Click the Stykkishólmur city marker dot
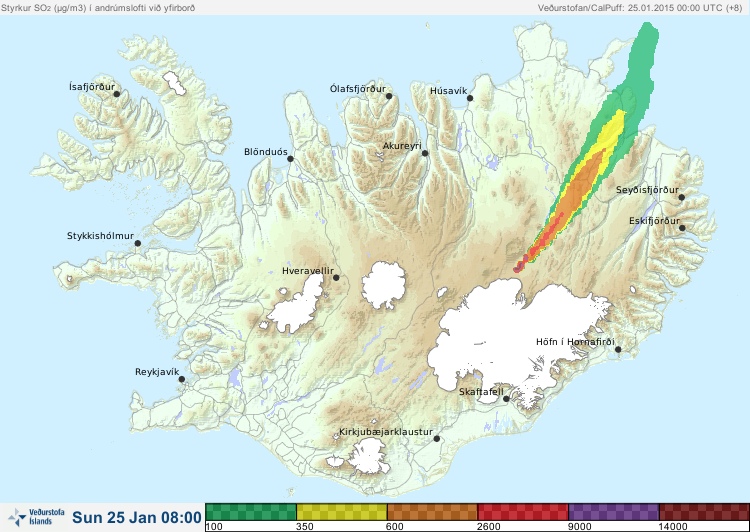750x532 pixels. point(138,244)
